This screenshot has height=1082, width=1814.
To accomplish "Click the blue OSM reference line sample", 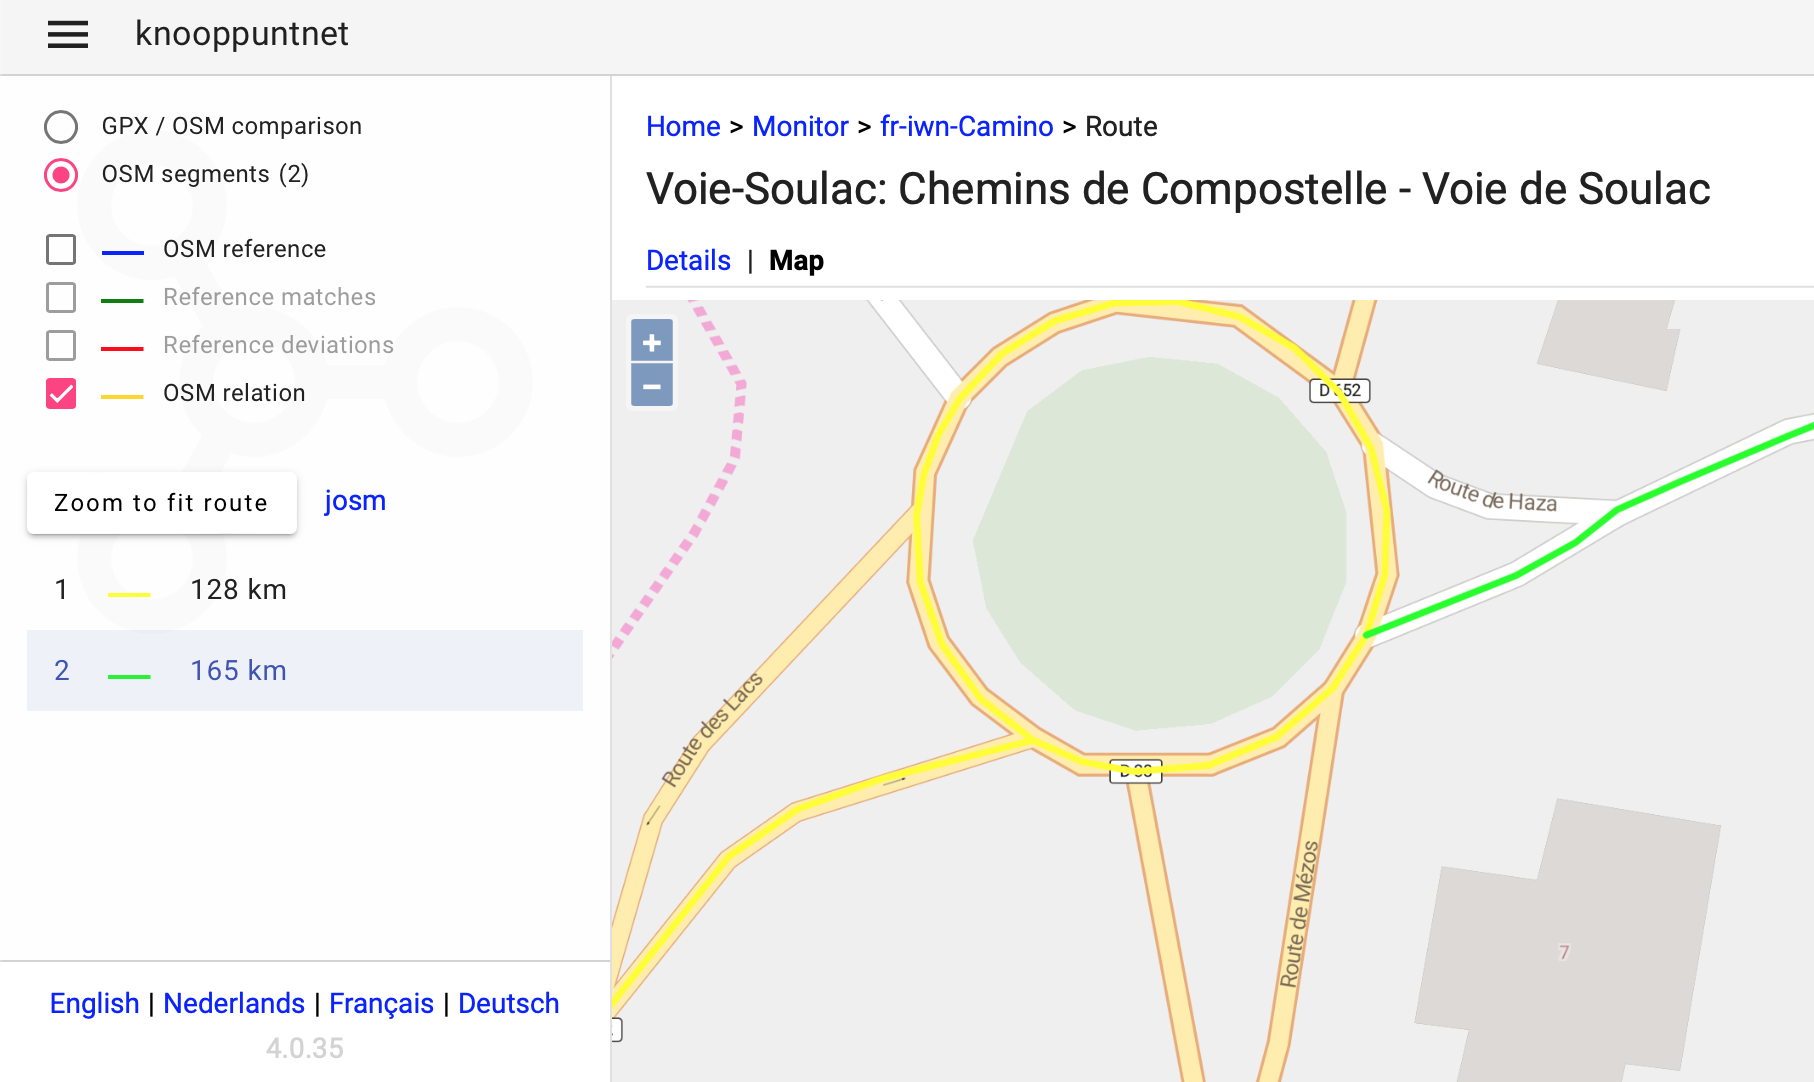I will (123, 249).
